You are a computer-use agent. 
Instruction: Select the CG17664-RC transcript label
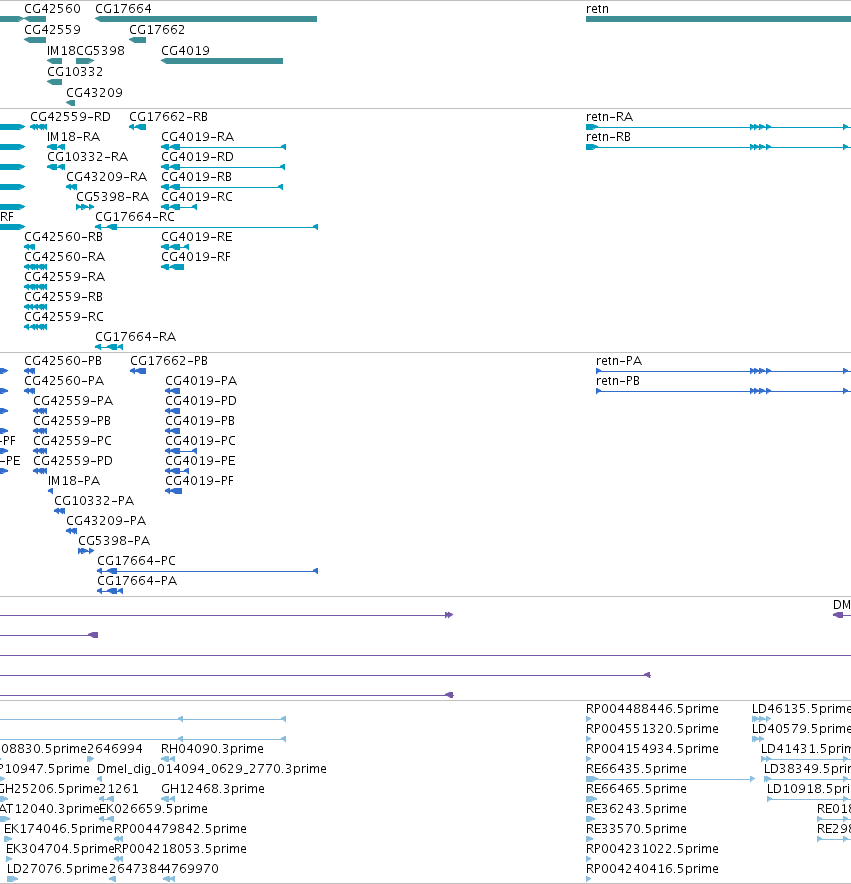tap(135, 217)
